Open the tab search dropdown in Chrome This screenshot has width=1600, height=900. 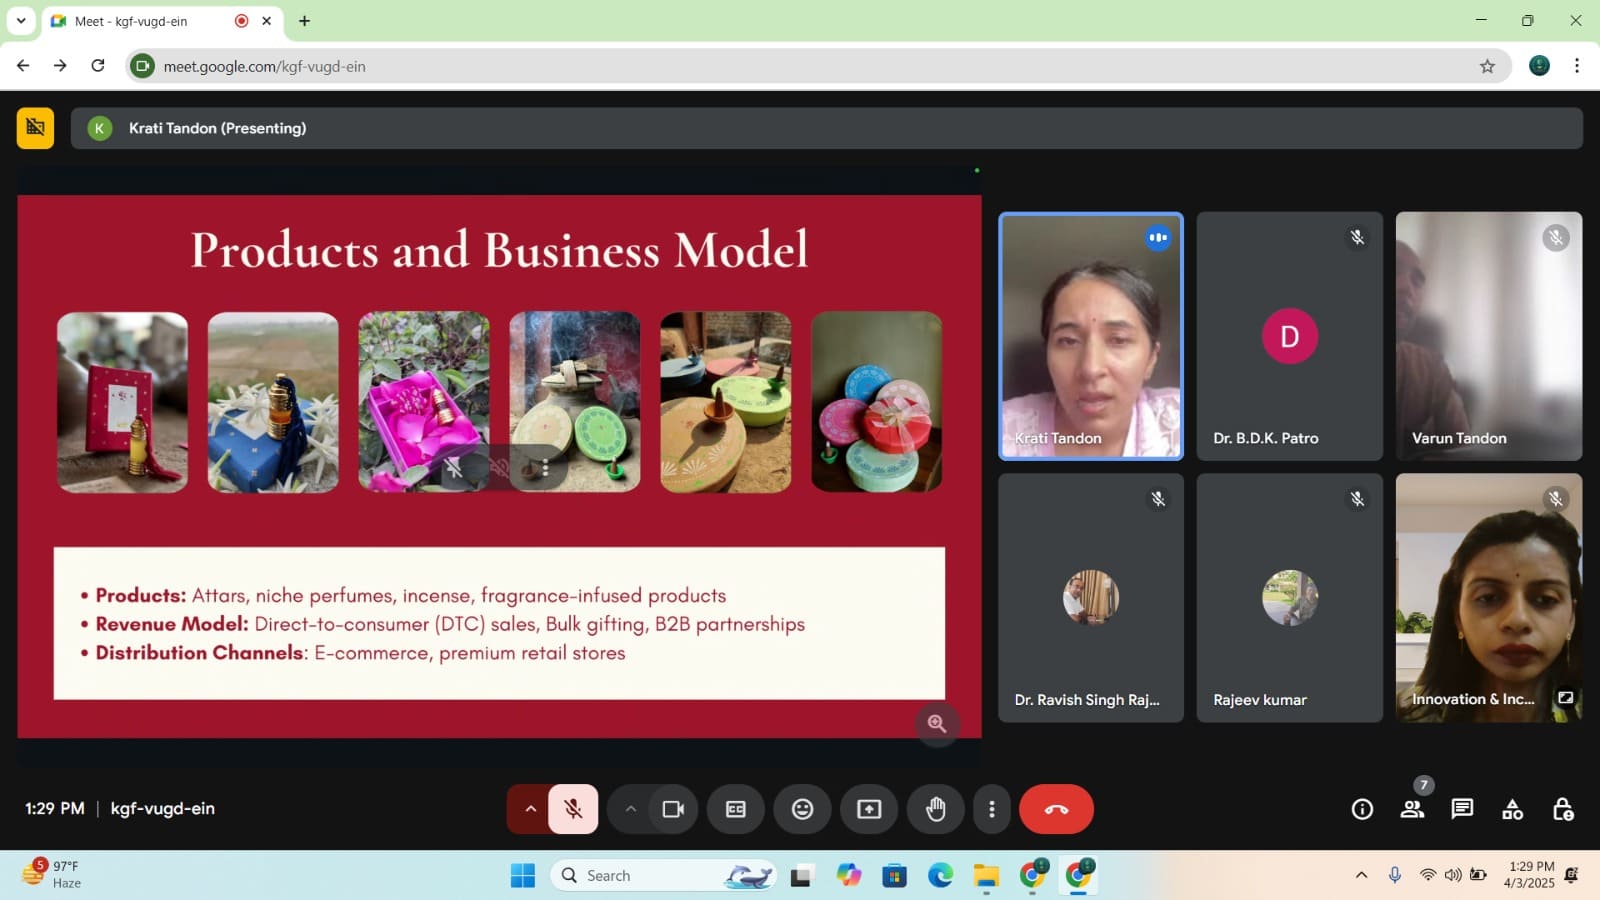(x=21, y=20)
